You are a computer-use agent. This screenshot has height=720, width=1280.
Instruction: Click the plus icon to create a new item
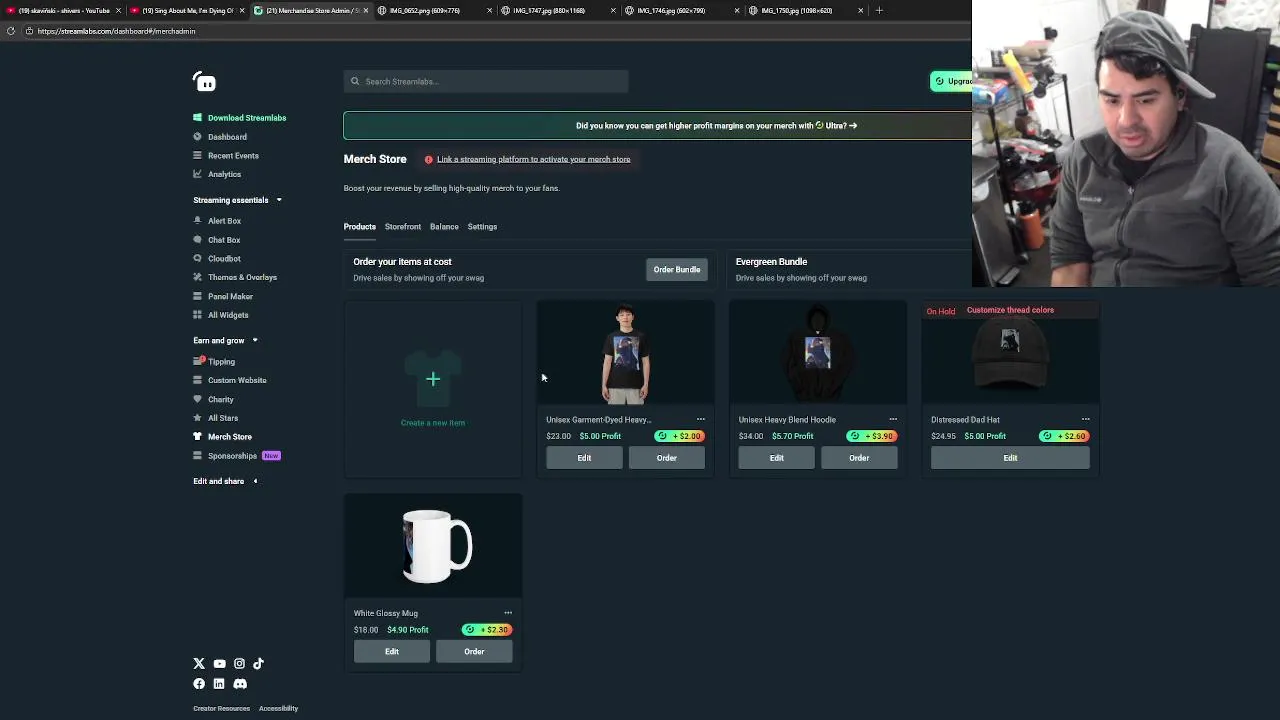(433, 379)
